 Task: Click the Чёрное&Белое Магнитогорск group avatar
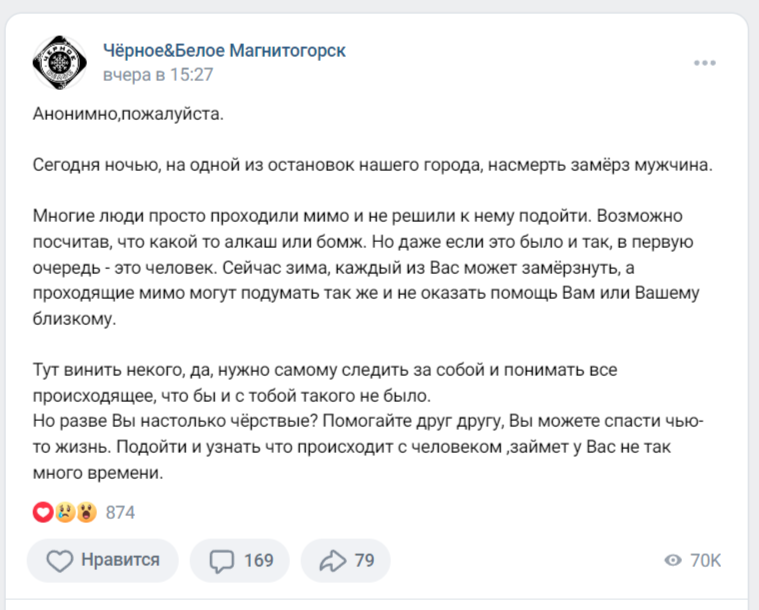(x=60, y=62)
